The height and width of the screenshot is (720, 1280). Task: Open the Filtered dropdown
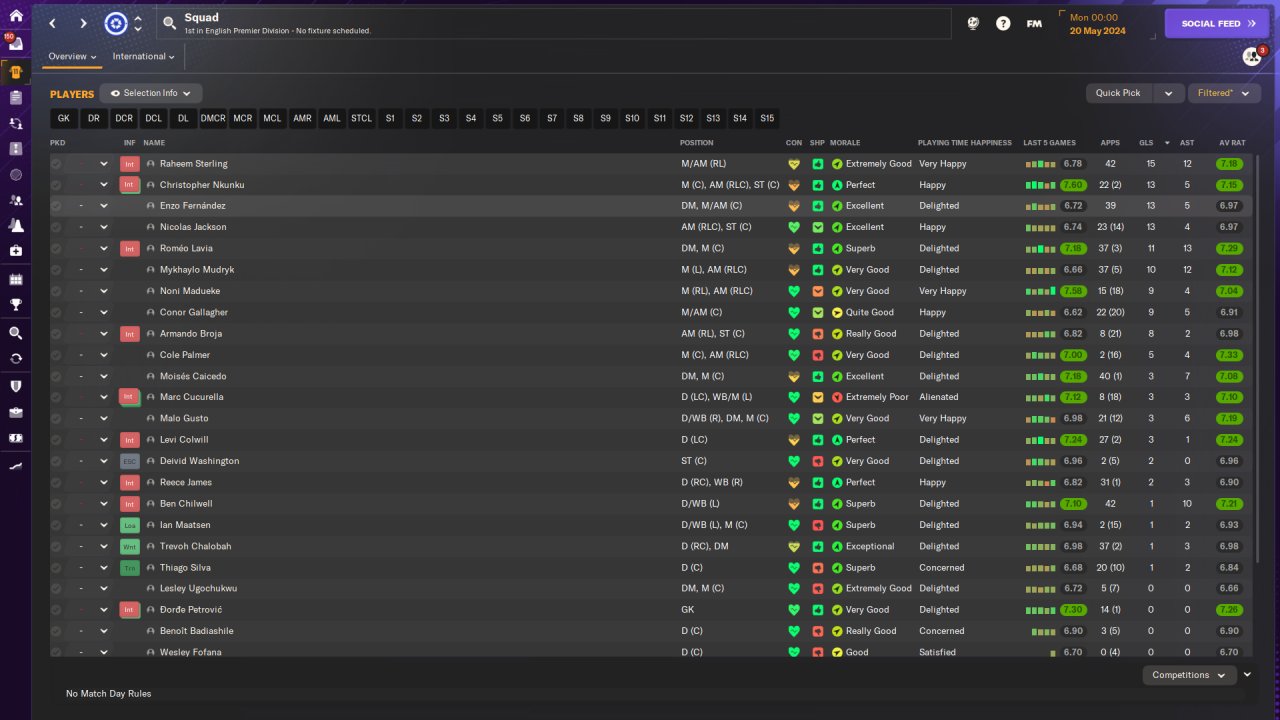coord(1224,93)
